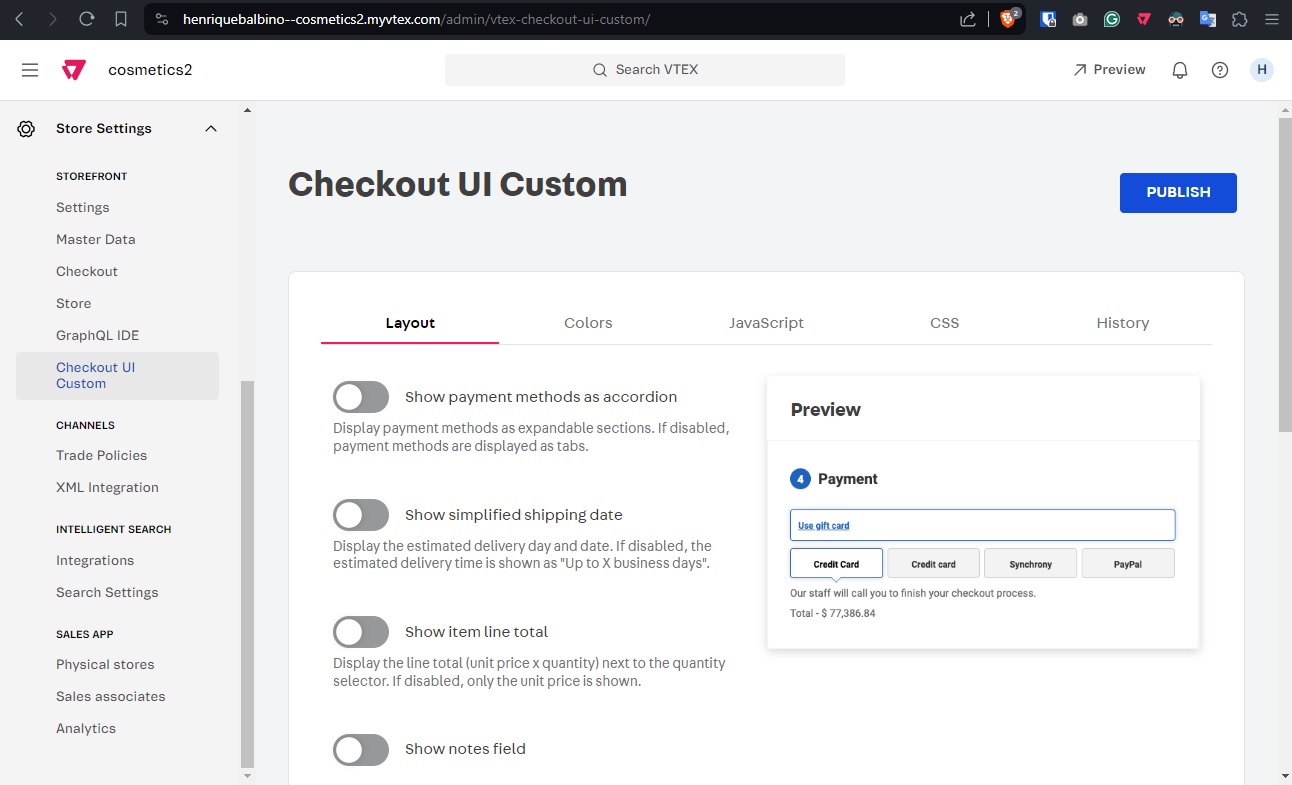Image resolution: width=1292 pixels, height=785 pixels.
Task: Open Store in the sidebar
Action: point(74,304)
